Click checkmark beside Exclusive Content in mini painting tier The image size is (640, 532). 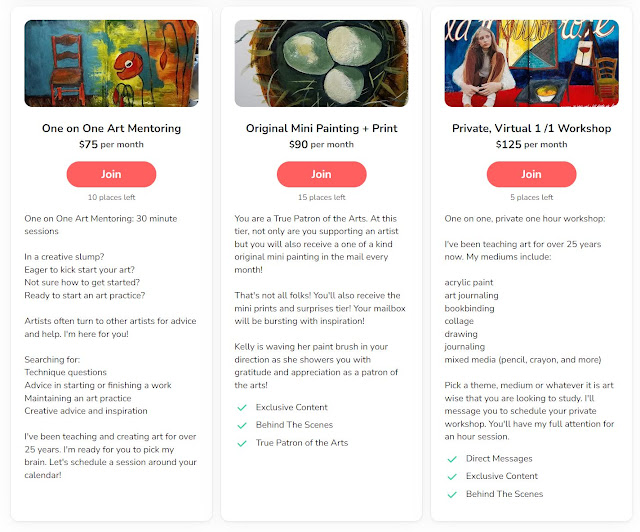click(x=241, y=407)
